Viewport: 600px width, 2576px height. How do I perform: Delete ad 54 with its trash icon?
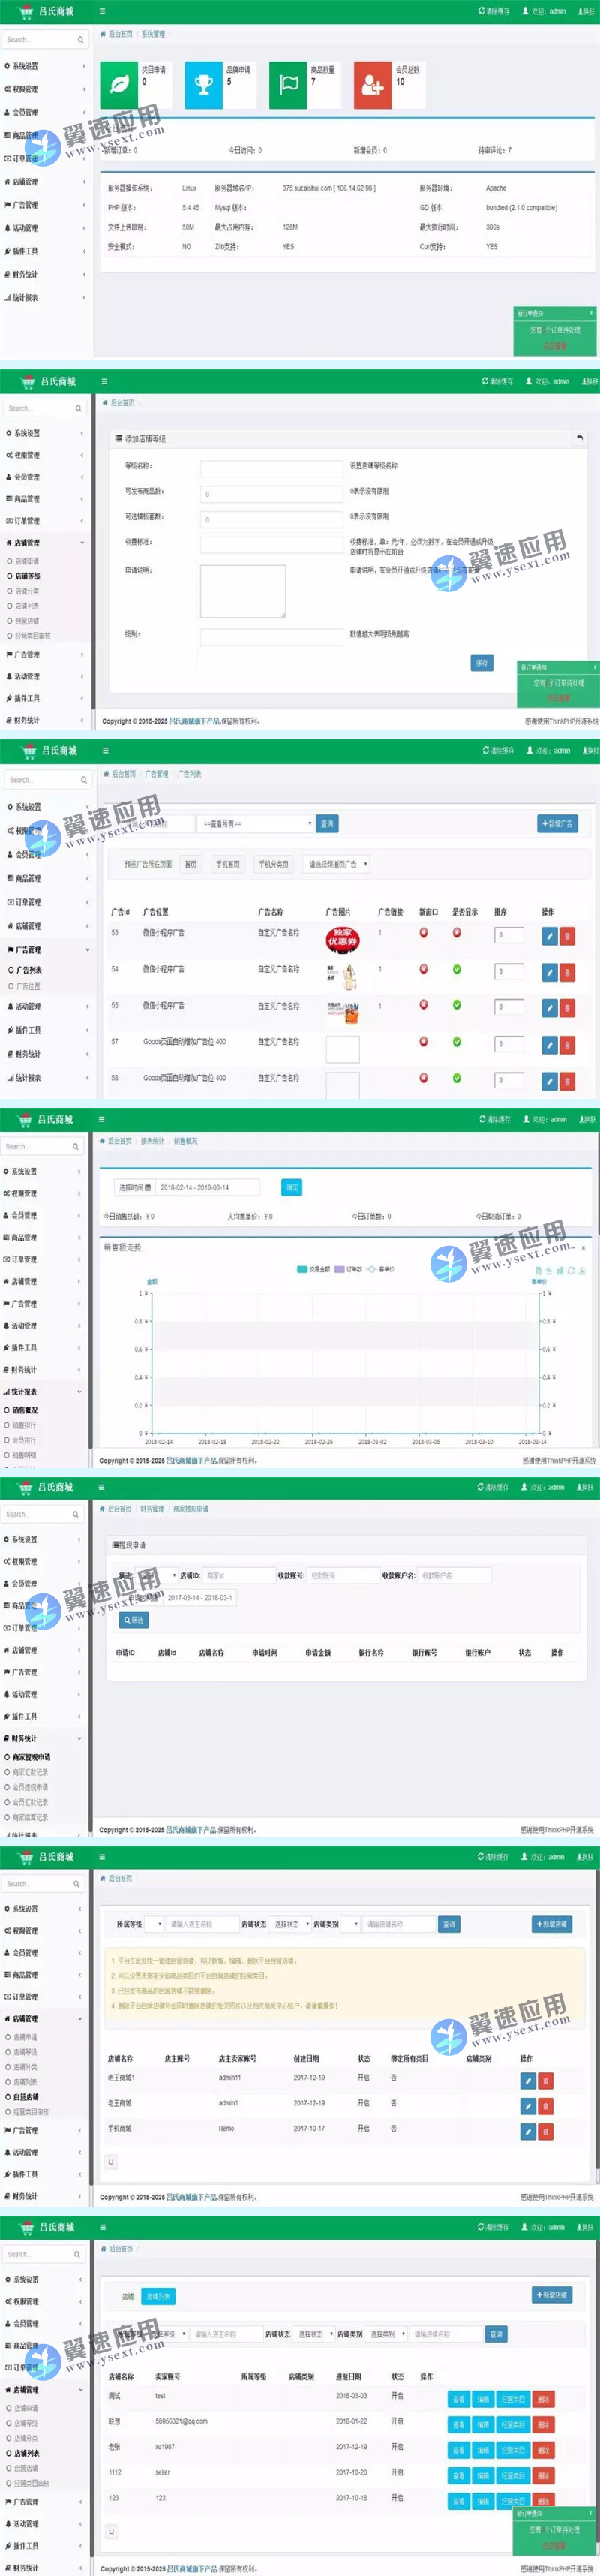(x=567, y=972)
